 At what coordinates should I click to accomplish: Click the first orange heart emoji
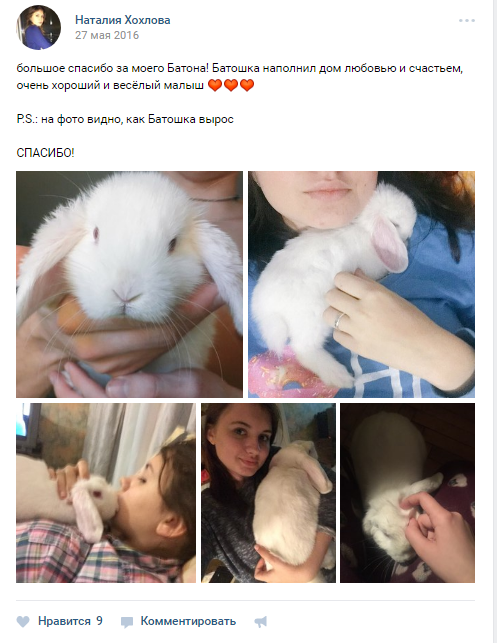click(215, 85)
